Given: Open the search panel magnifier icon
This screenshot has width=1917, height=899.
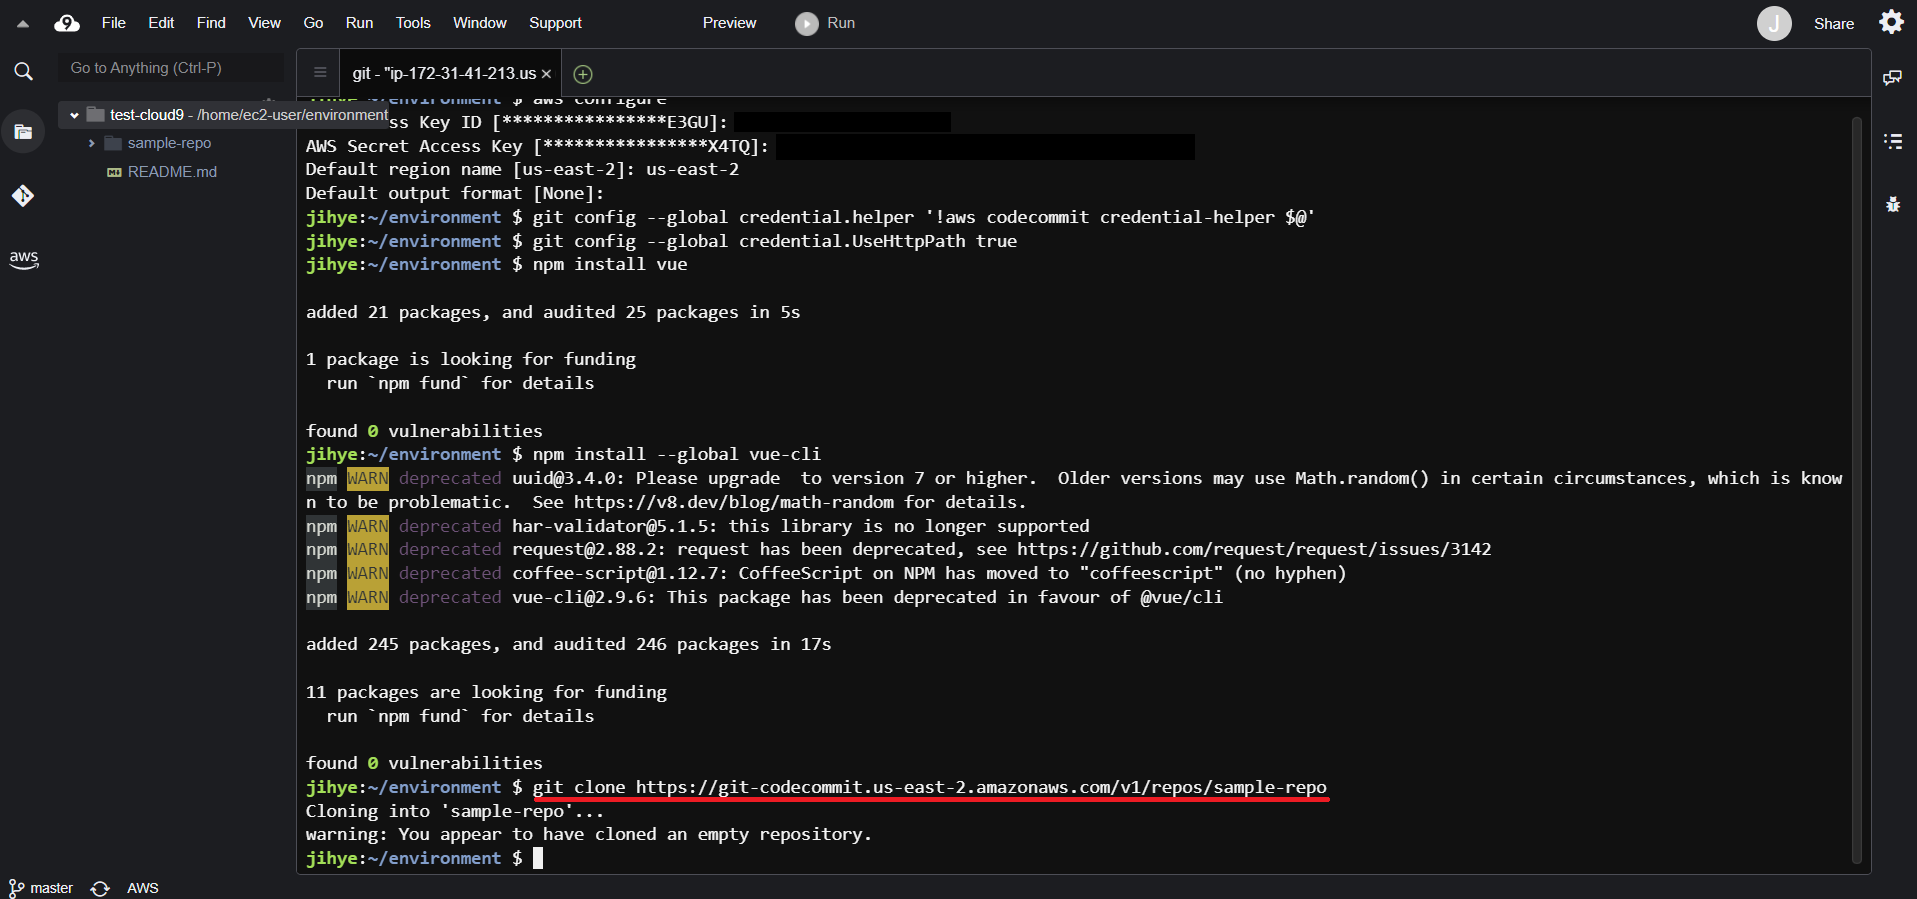Looking at the screenshot, I should coord(23,71).
